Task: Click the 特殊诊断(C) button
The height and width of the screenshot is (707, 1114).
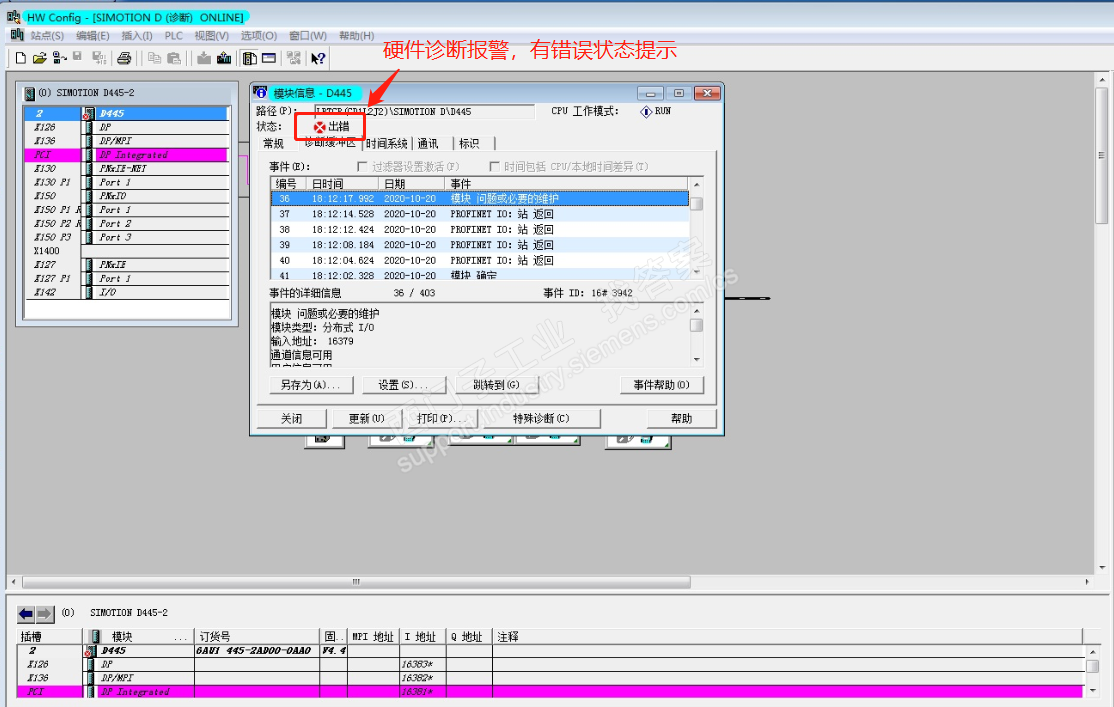Action: coord(541,419)
